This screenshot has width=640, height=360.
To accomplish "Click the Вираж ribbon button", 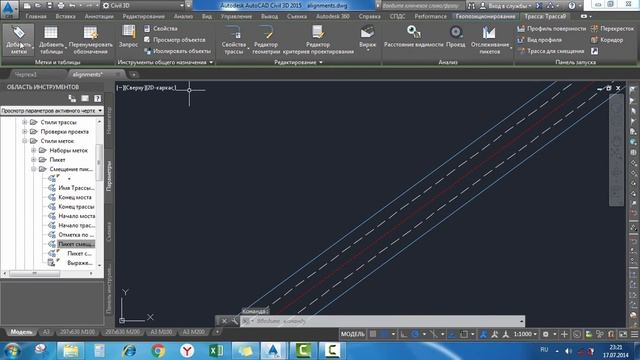I will (367, 38).
